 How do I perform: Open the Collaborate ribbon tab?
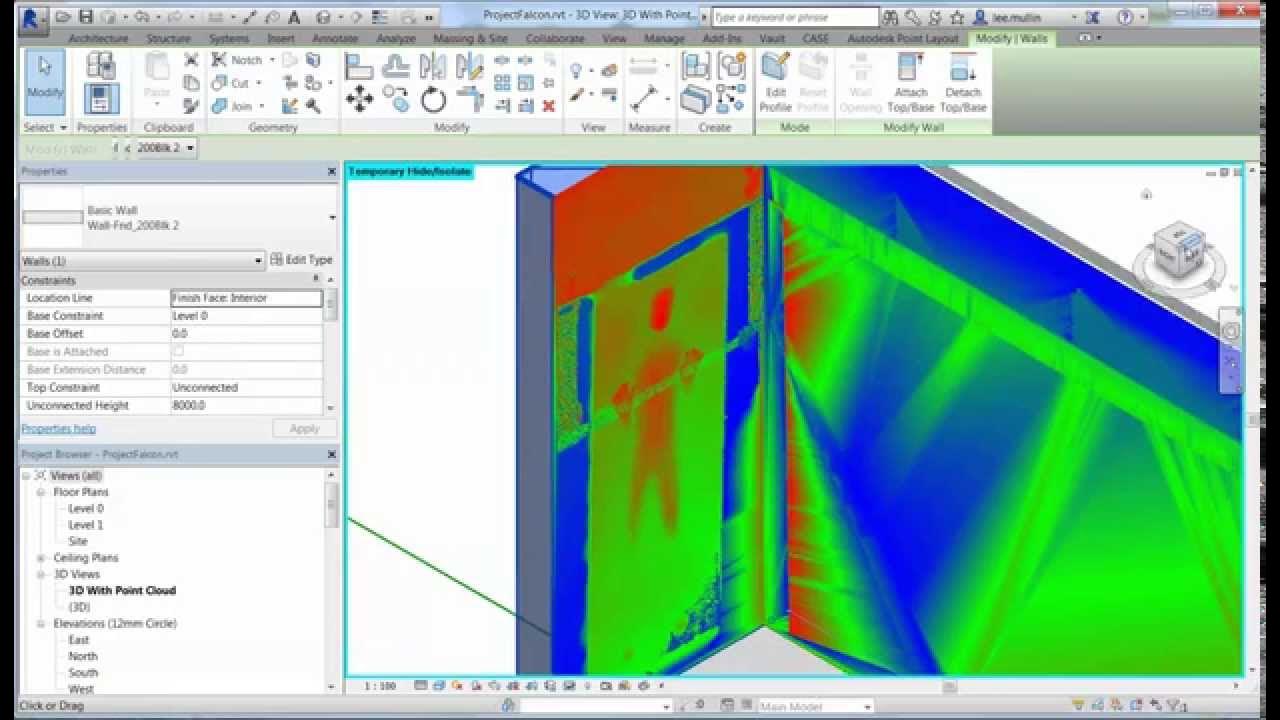[555, 38]
